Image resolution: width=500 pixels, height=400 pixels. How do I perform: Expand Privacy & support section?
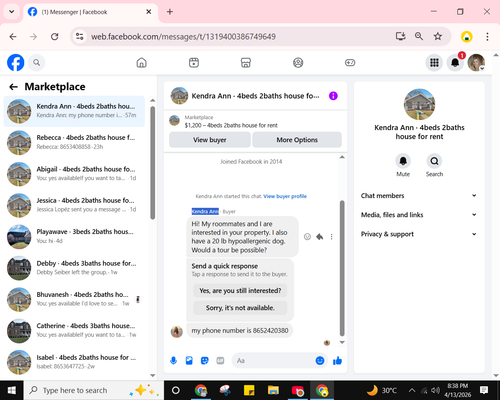[x=419, y=234]
